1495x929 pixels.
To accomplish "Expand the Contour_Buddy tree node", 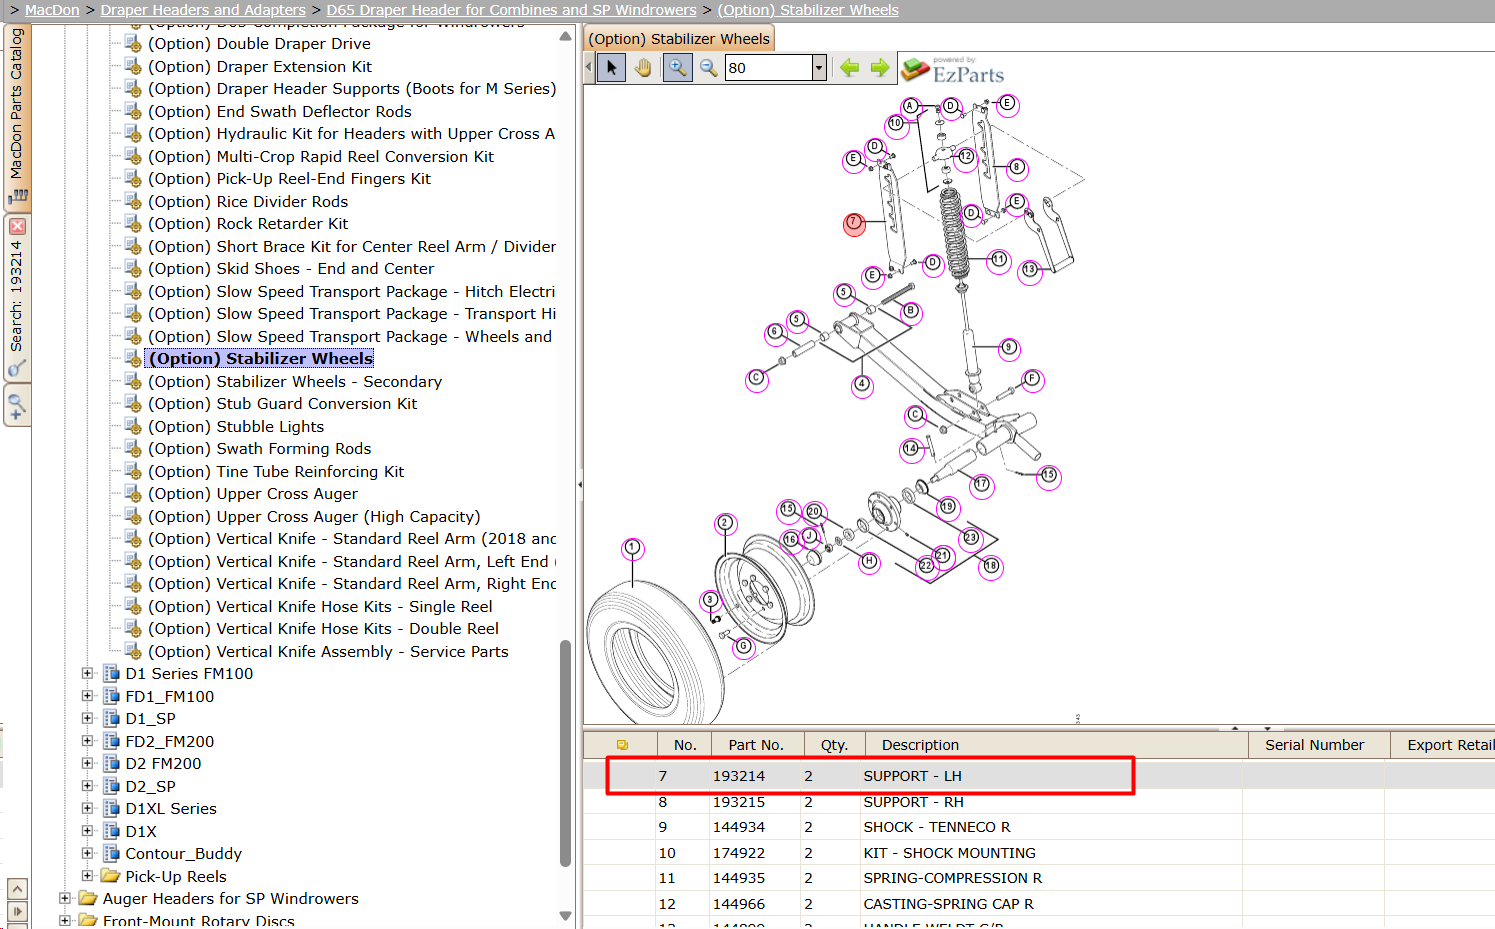I will pyautogui.click(x=88, y=854).
